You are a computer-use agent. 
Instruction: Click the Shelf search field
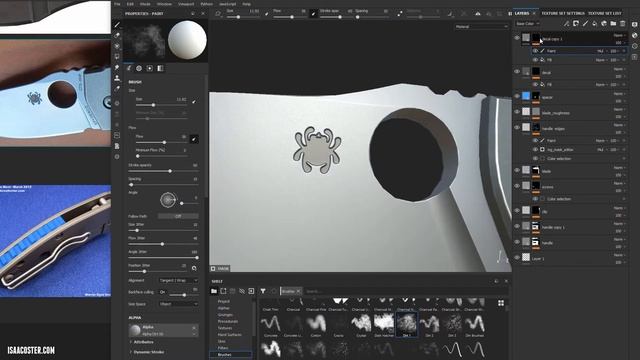coord(404,291)
